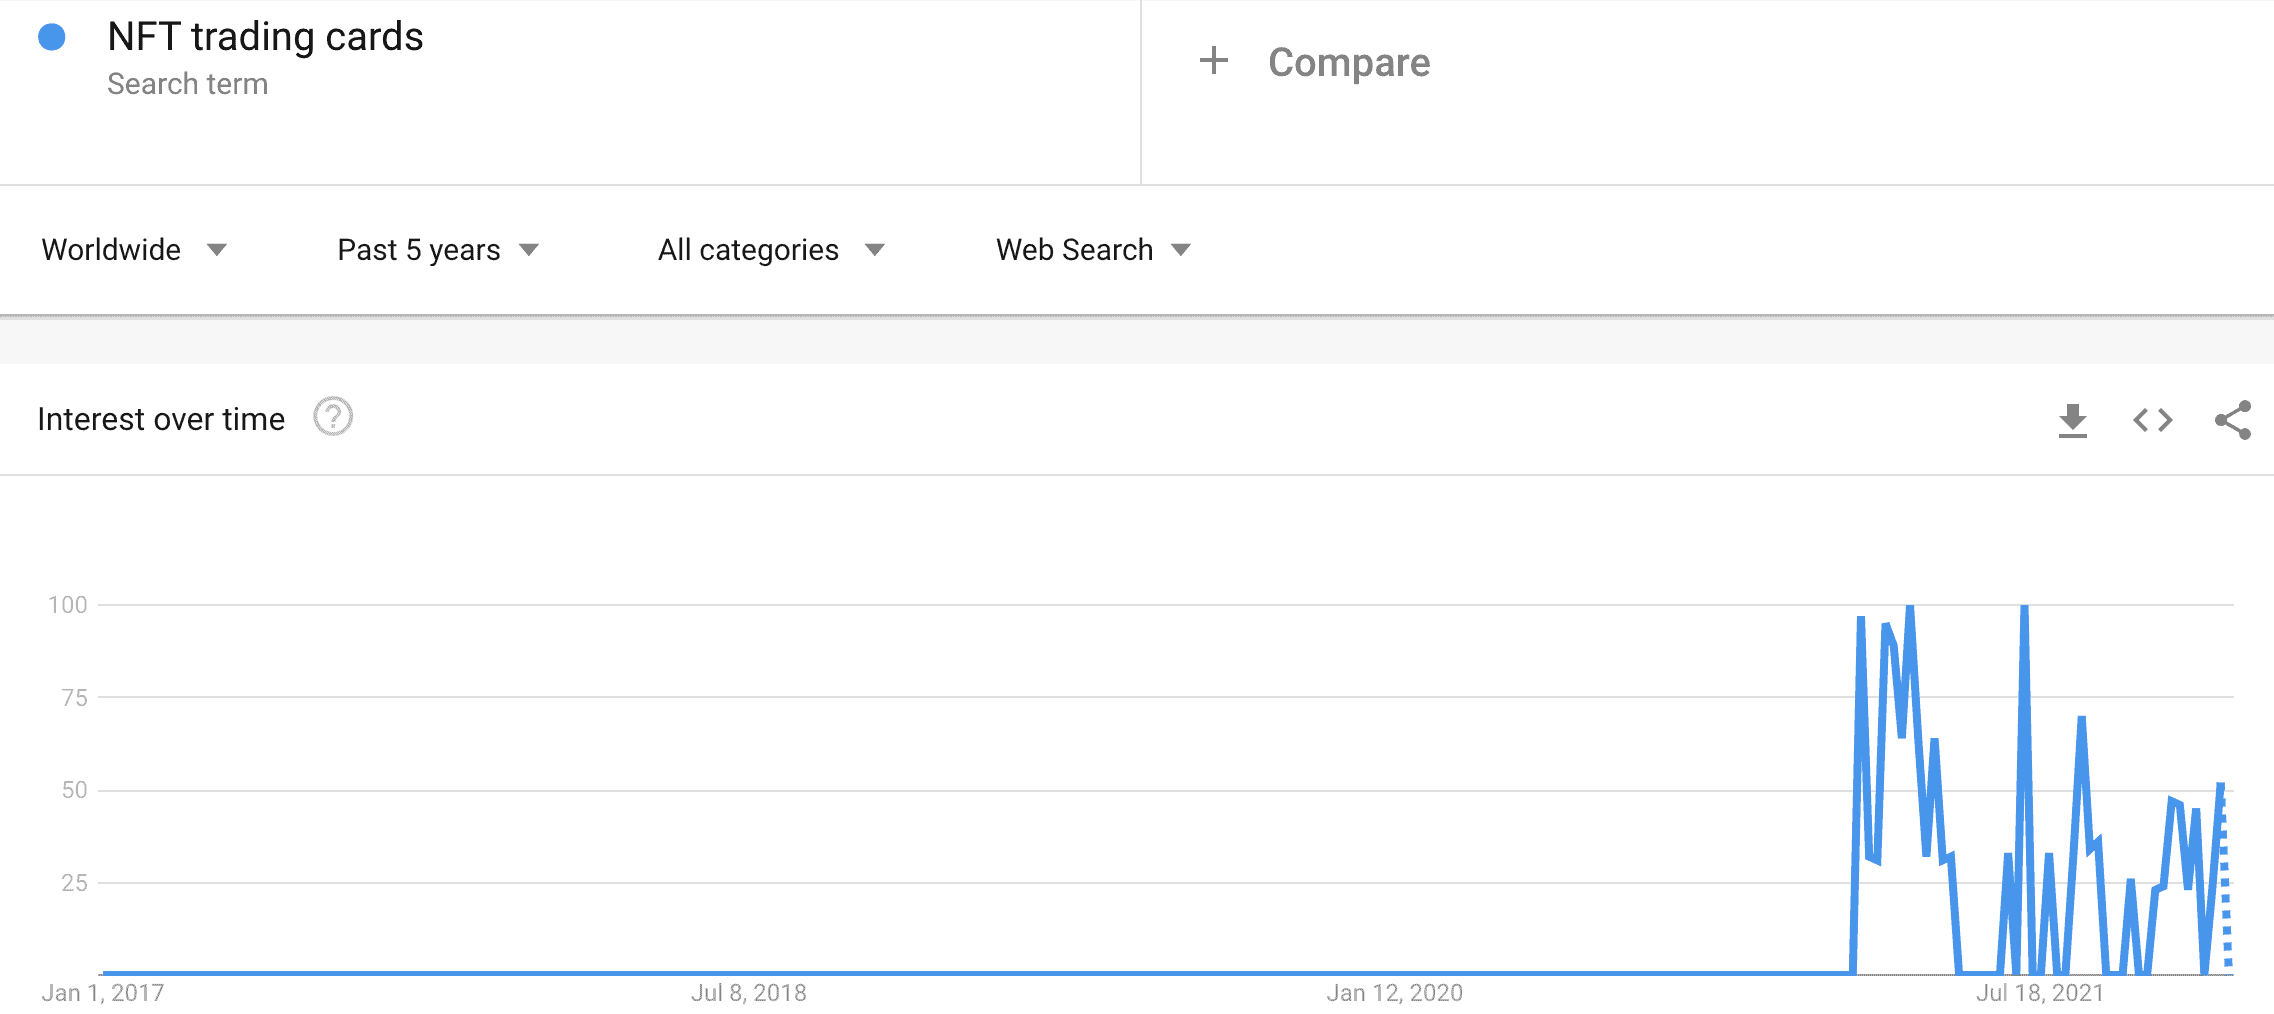
Task: Open the All categories dropdown
Action: click(770, 250)
